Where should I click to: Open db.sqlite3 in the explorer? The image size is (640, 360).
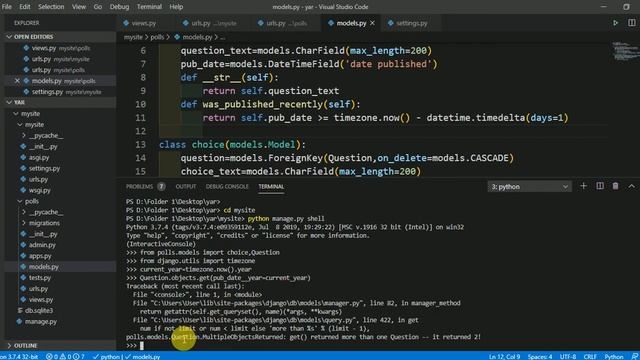[x=39, y=311]
